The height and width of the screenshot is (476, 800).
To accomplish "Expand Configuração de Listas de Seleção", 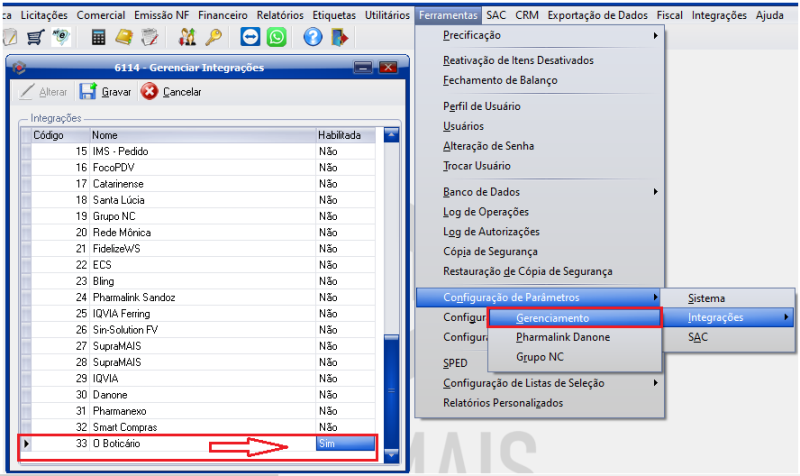I will pos(550,383).
